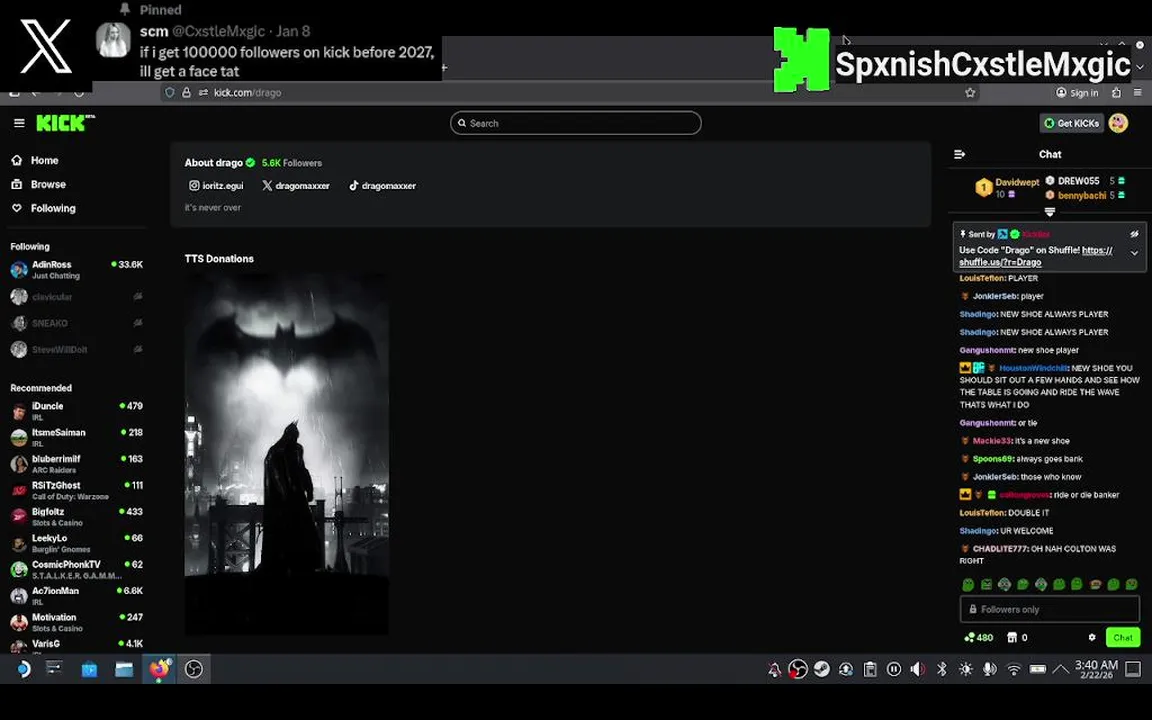Viewport: 1152px width, 720px height.
Task: Open the Firefox application menu
Action: coord(1137,93)
